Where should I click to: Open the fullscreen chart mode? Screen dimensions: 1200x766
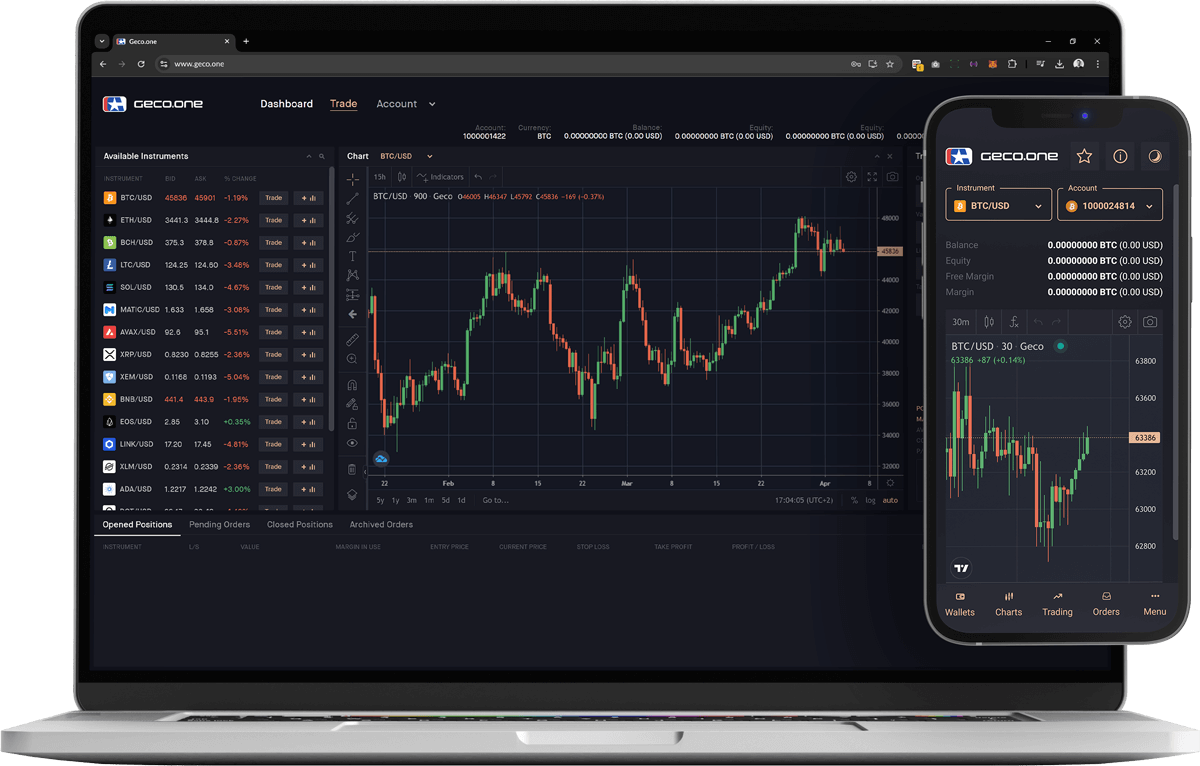(872, 177)
